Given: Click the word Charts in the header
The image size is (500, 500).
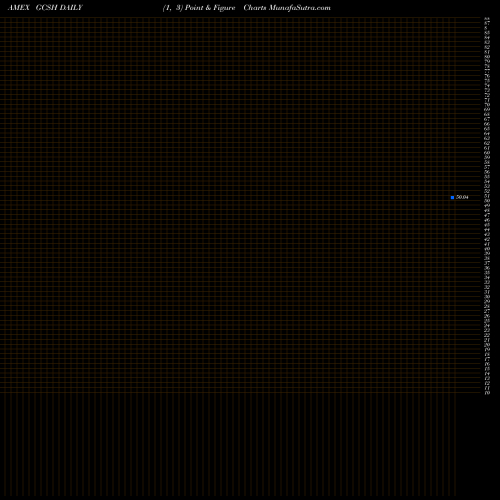Looking at the screenshot, I should [x=255, y=8].
